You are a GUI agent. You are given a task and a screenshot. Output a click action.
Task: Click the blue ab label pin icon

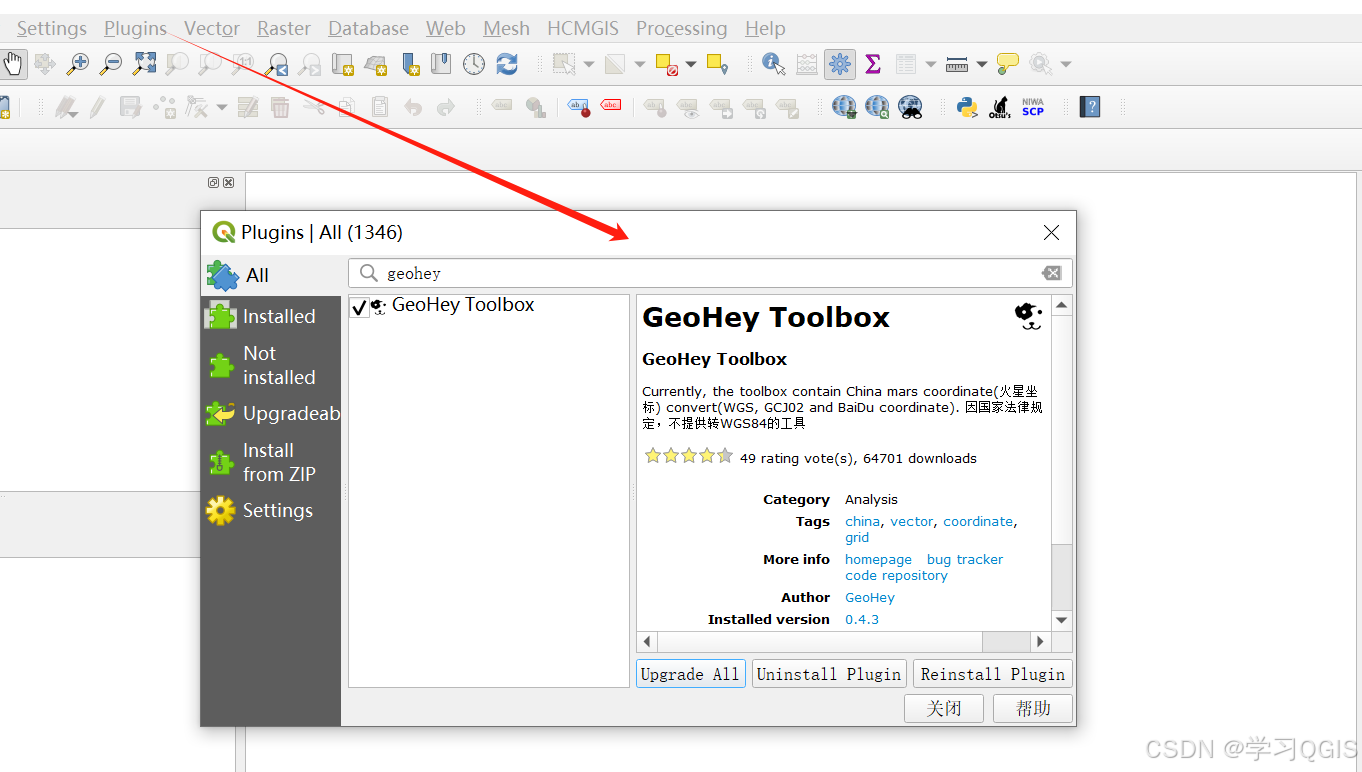point(578,106)
